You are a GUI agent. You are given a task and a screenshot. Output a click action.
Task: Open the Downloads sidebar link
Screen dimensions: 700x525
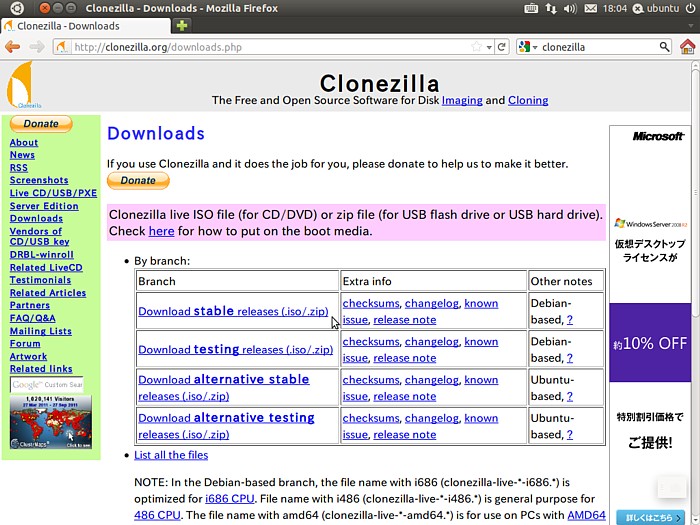[36, 218]
